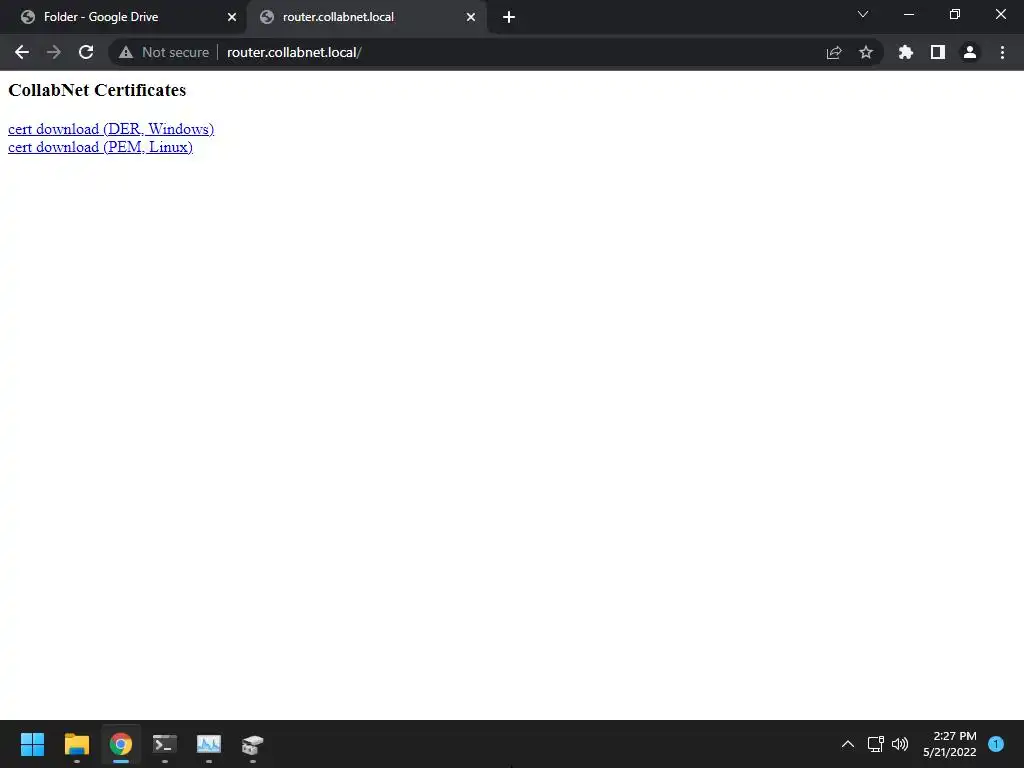Open the Extensions puzzle icon
Screen dimensions: 1024x768
(x=906, y=52)
